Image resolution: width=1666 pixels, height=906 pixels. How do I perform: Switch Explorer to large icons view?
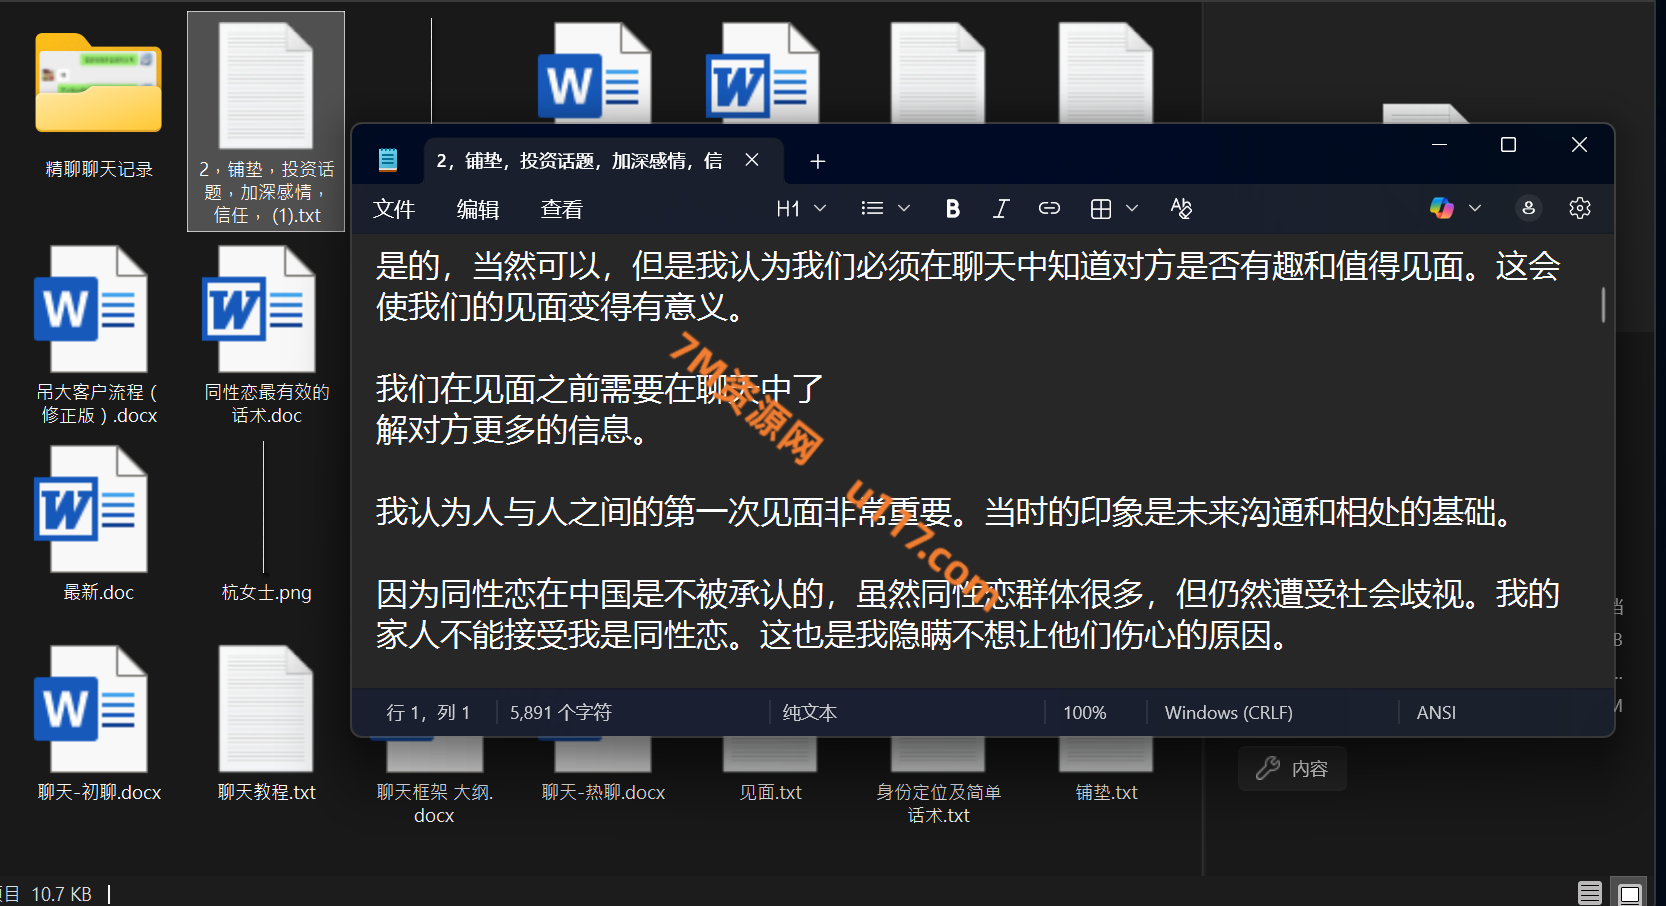(1630, 892)
